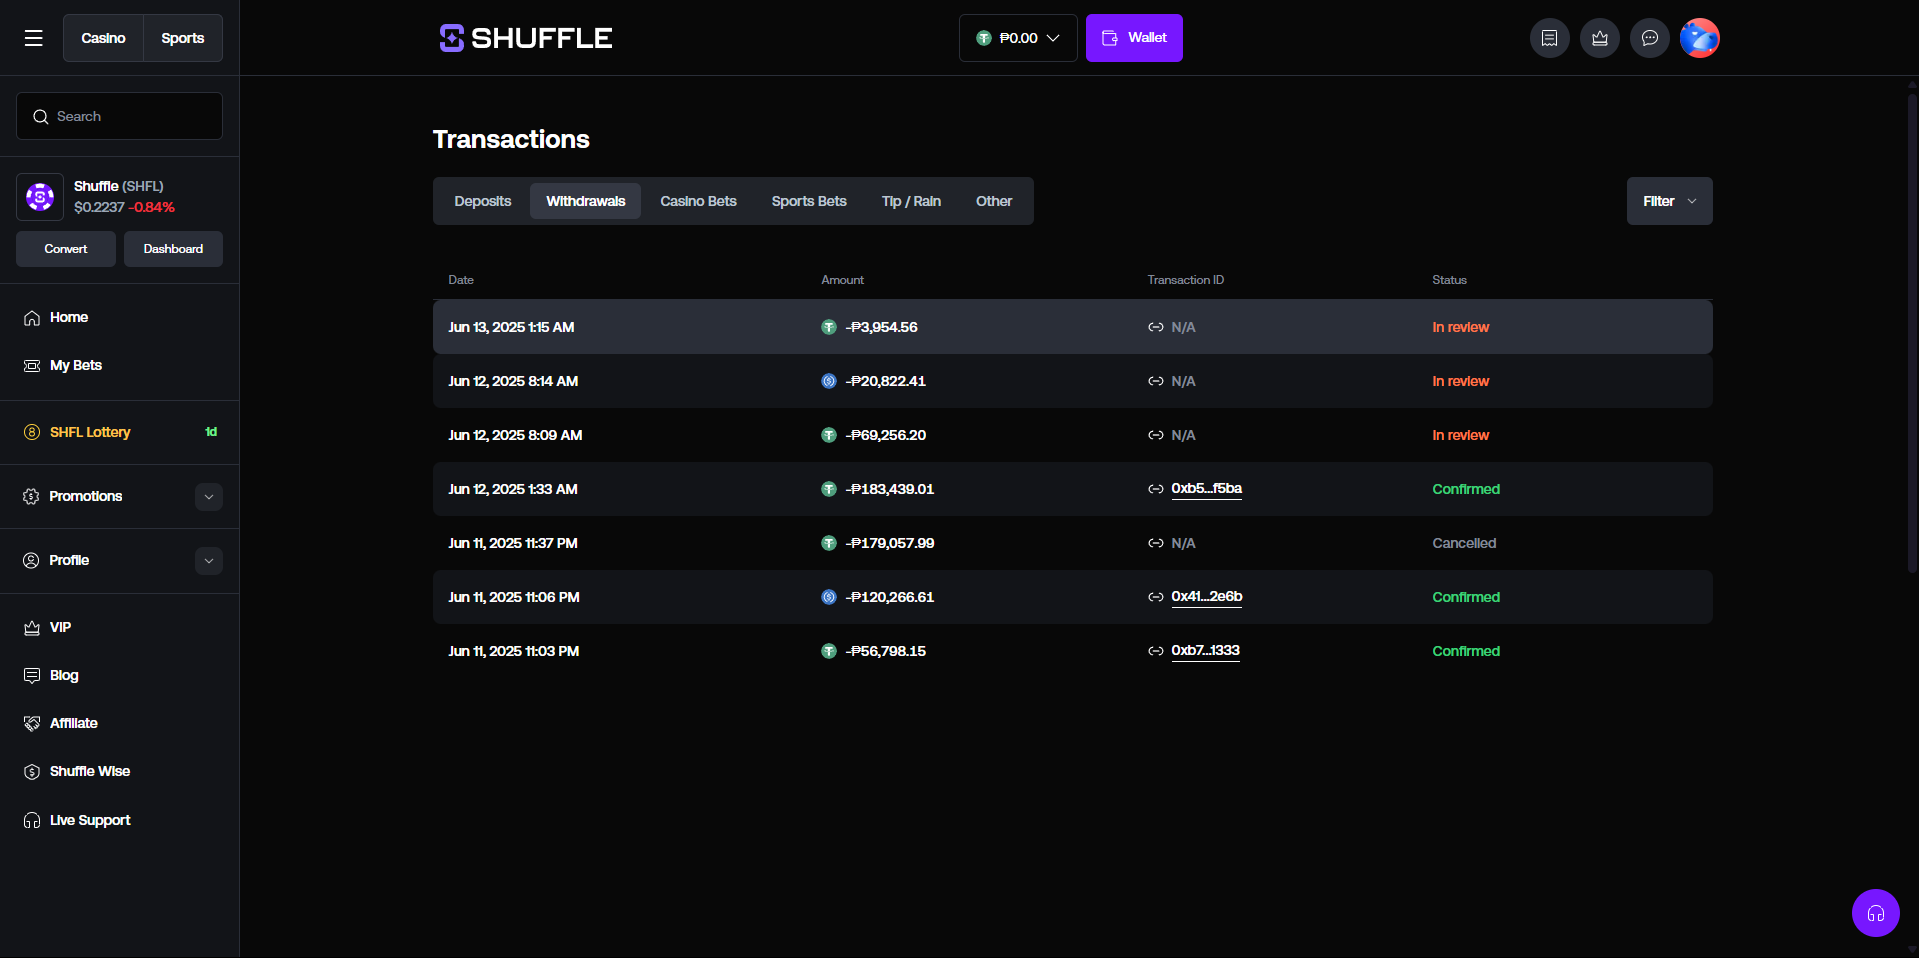Click the link icon beside 0xb7...1333
The image size is (1919, 958).
[1155, 651]
